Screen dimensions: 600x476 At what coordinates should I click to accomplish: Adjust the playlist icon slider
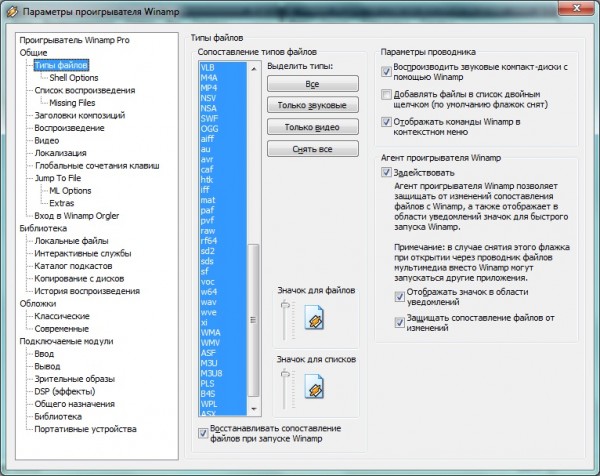pyautogui.click(x=285, y=374)
